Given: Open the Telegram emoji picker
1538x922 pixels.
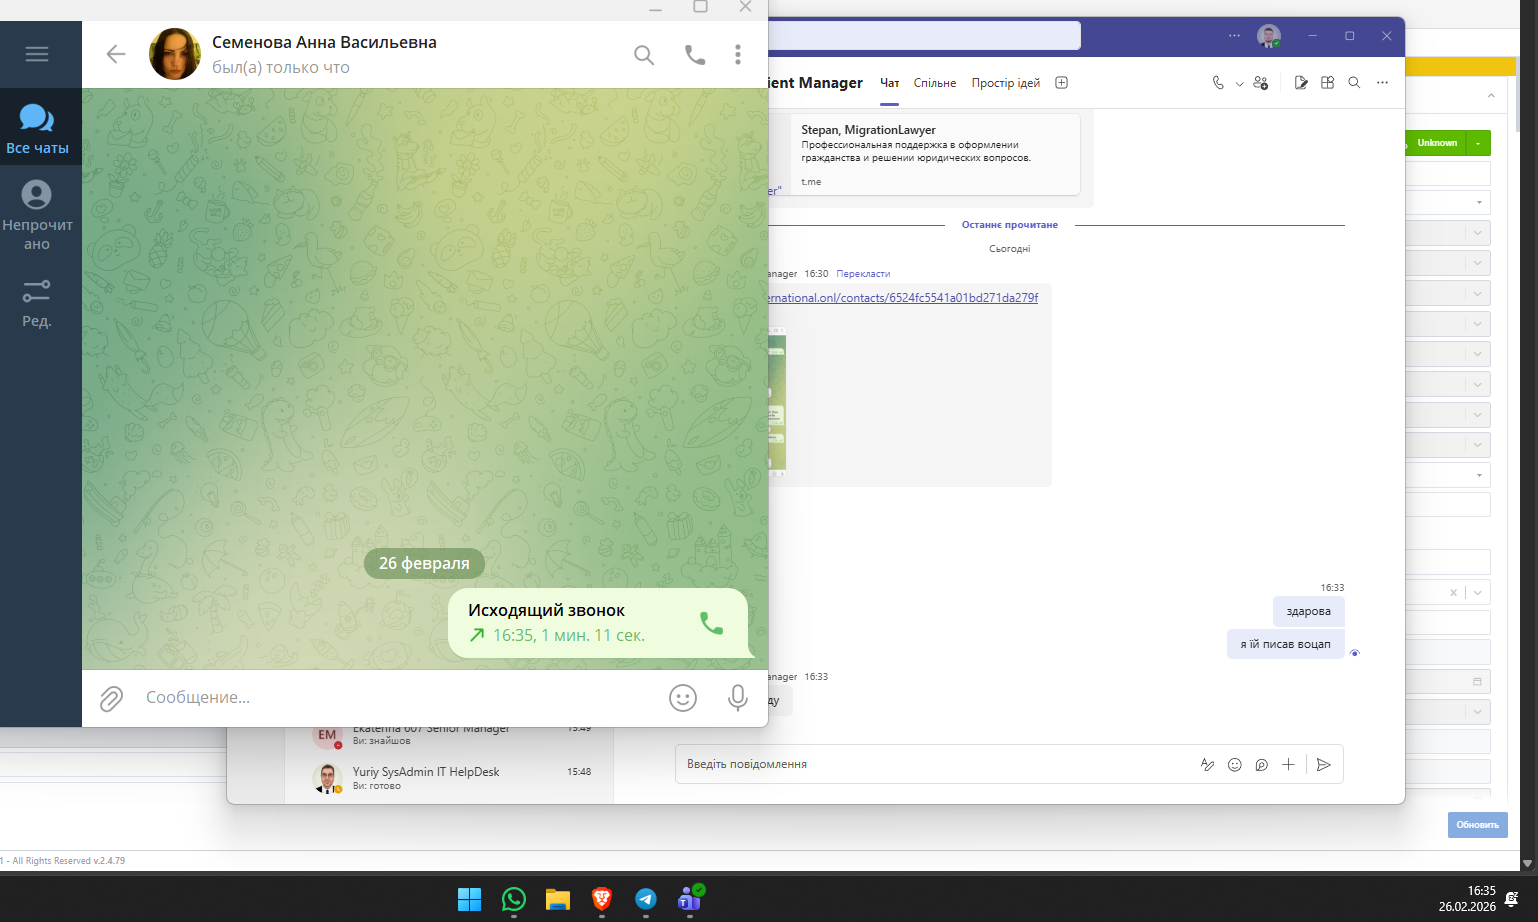Looking at the screenshot, I should 683,698.
